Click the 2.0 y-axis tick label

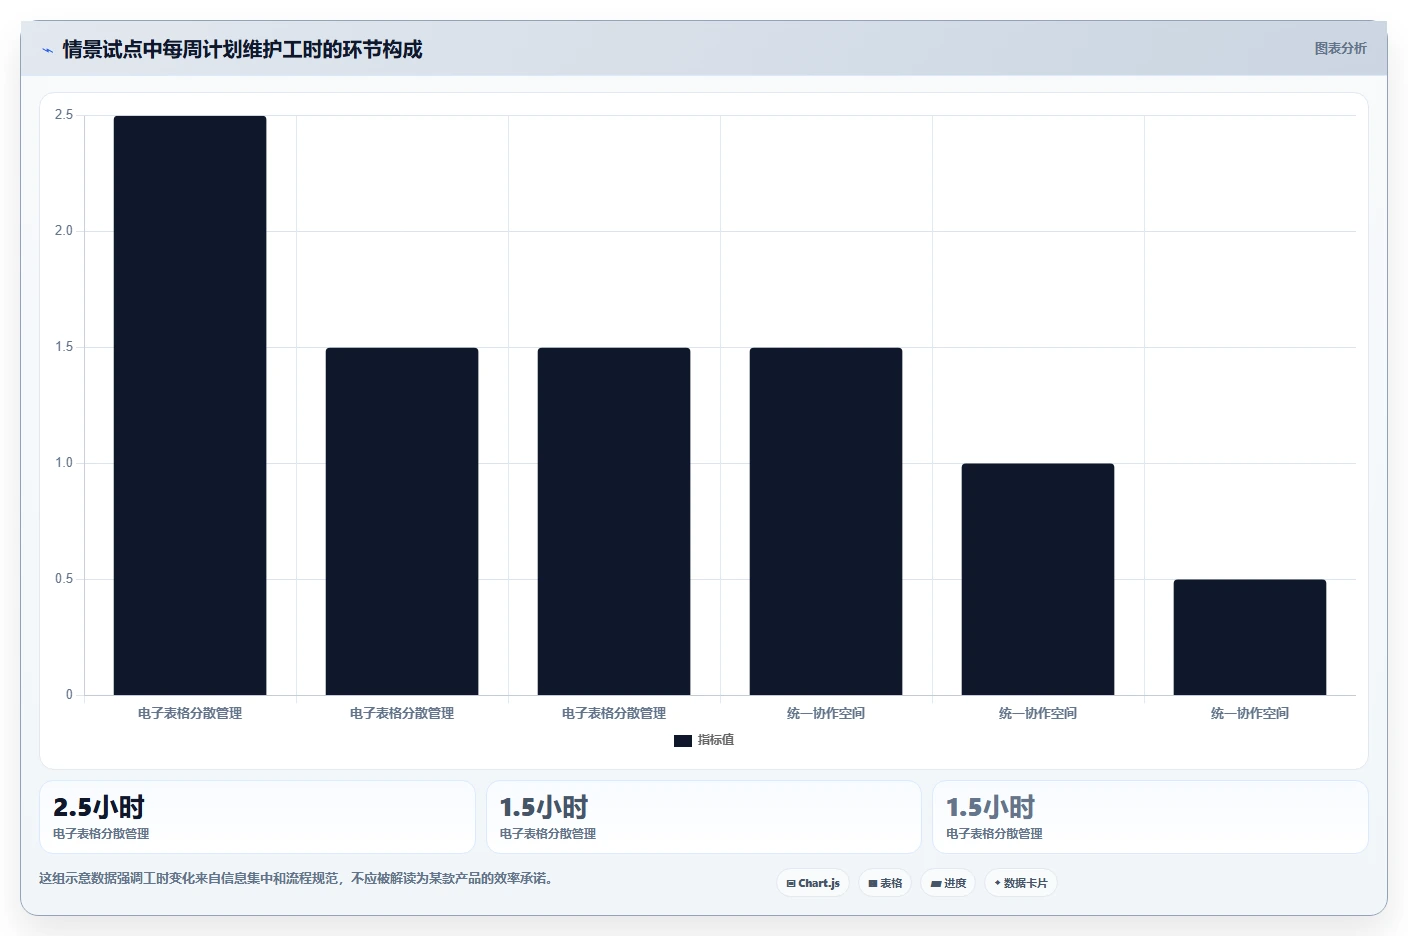click(64, 231)
